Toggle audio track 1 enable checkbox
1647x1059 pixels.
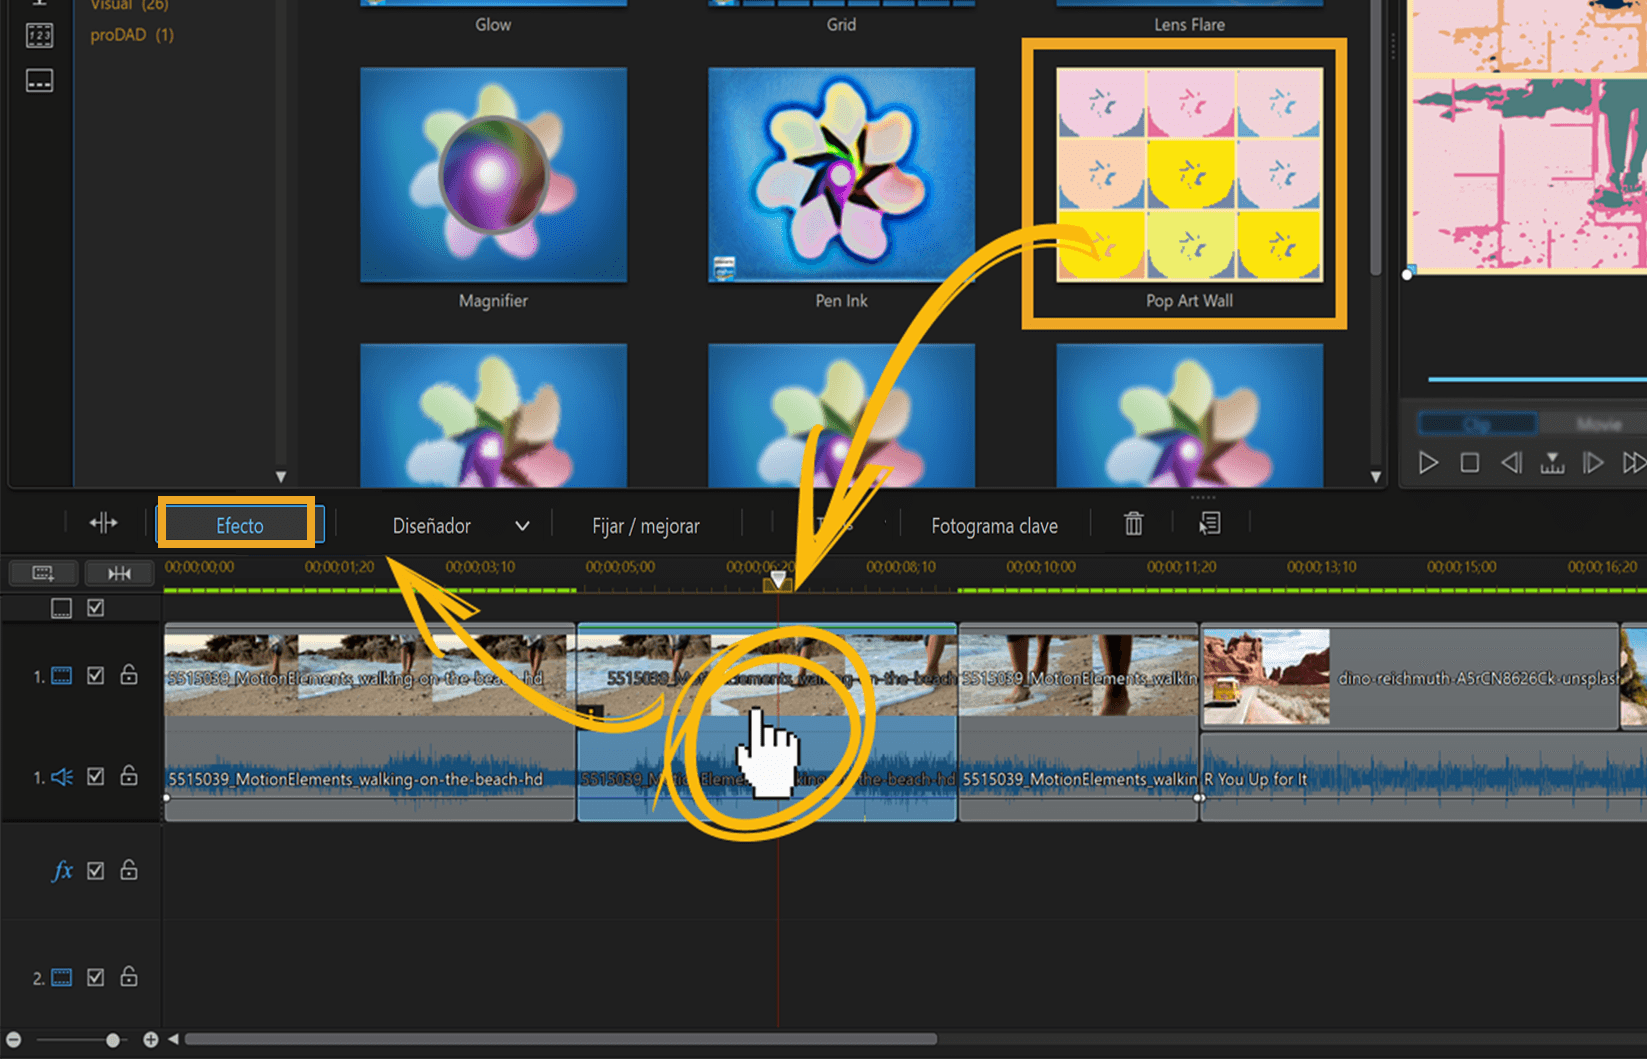click(x=96, y=777)
